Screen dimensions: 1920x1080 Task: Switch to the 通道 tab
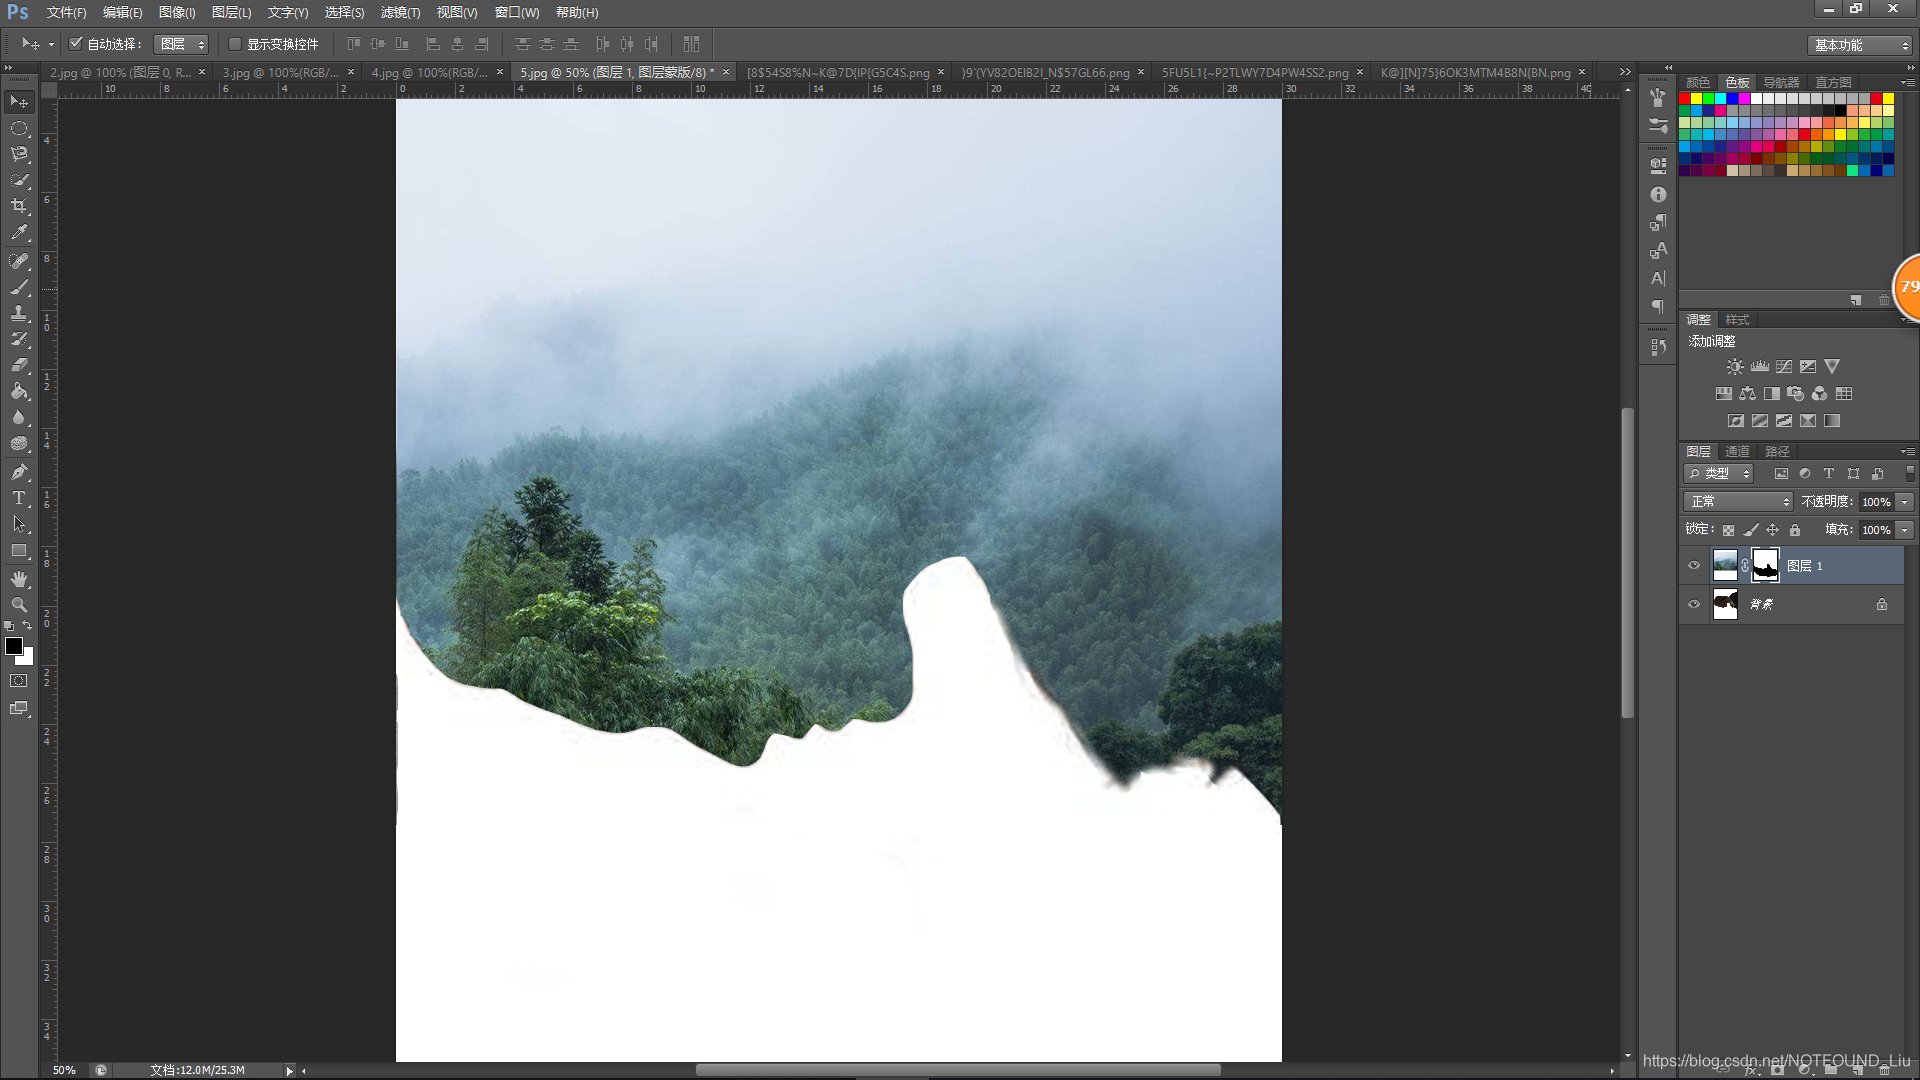coord(1737,452)
